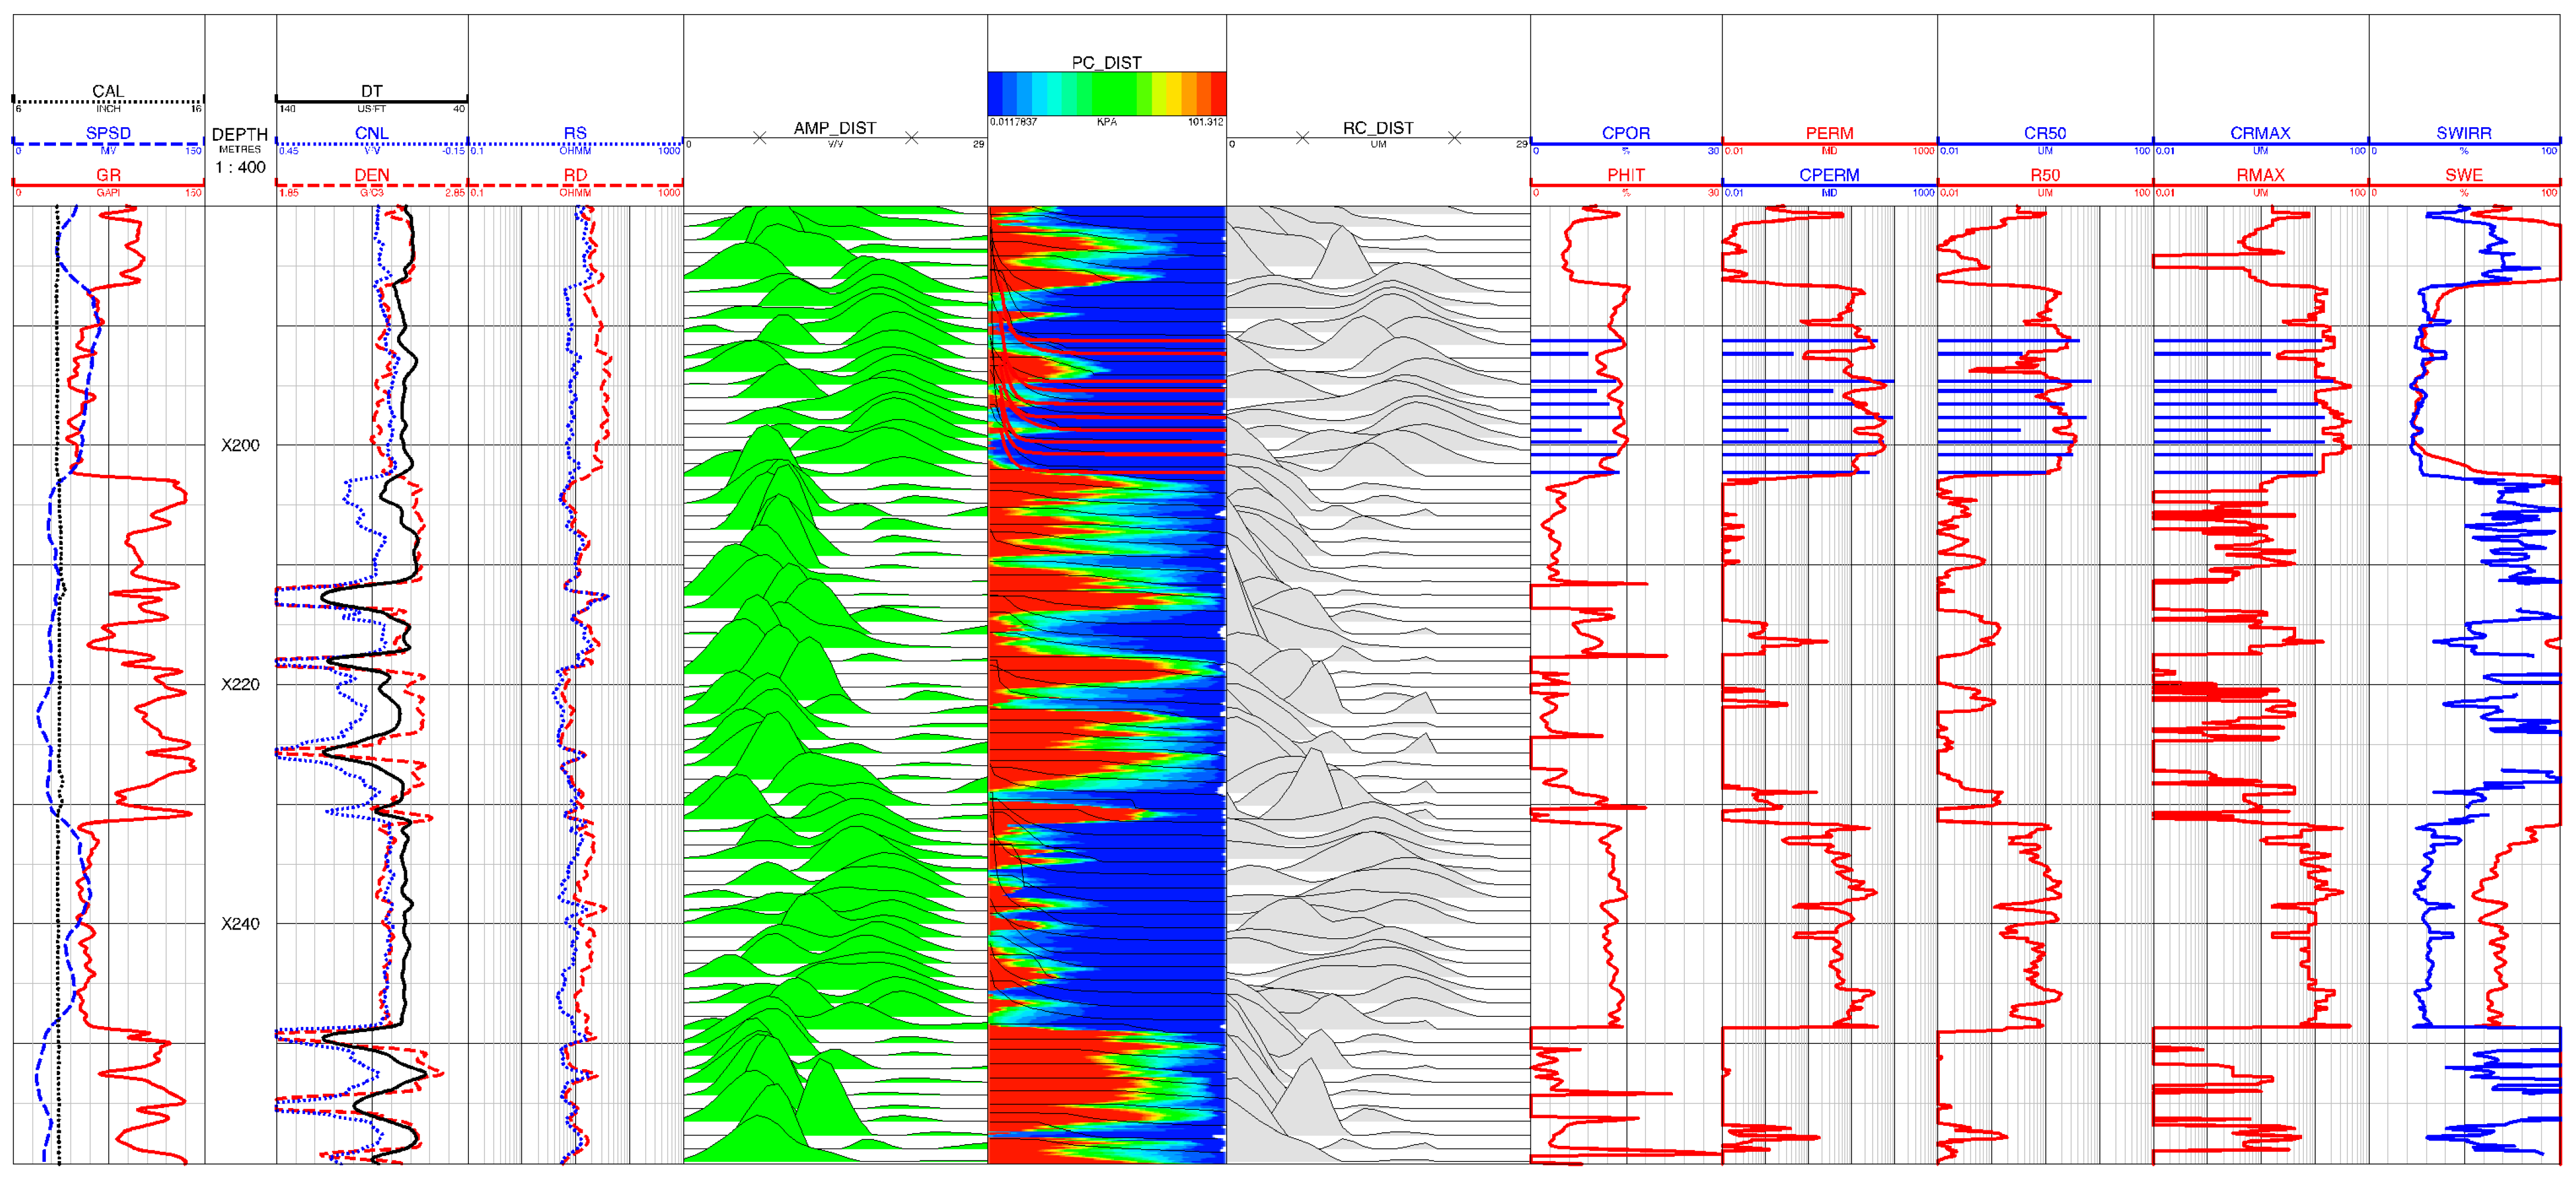Select the RD resistivity header

point(575,175)
